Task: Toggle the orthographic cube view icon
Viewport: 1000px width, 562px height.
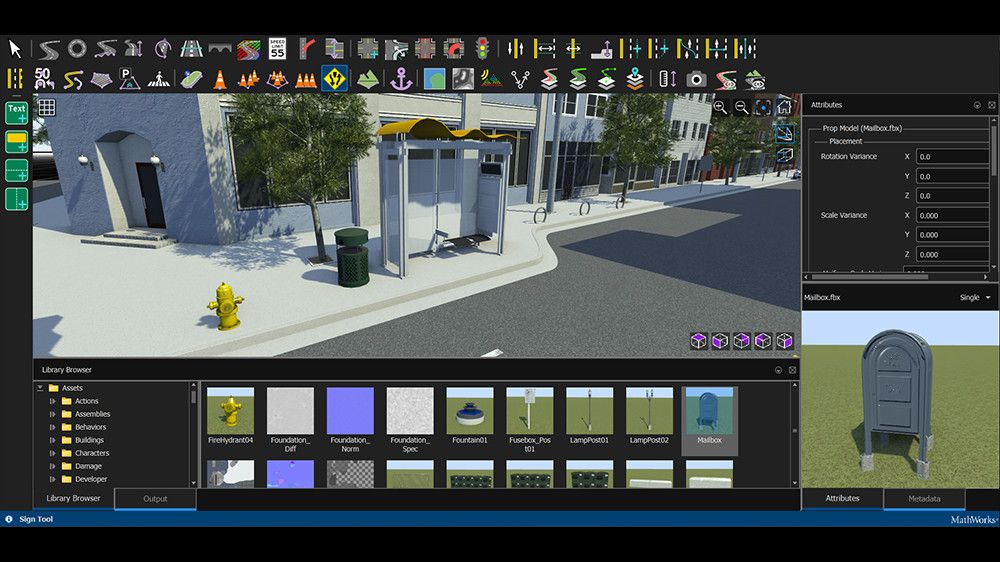Action: tap(784, 155)
